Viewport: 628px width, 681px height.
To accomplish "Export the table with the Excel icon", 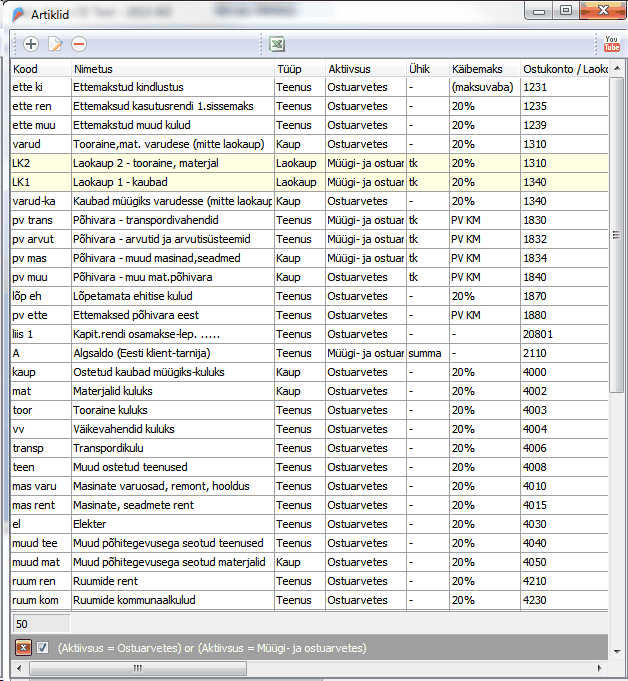I will [x=277, y=44].
